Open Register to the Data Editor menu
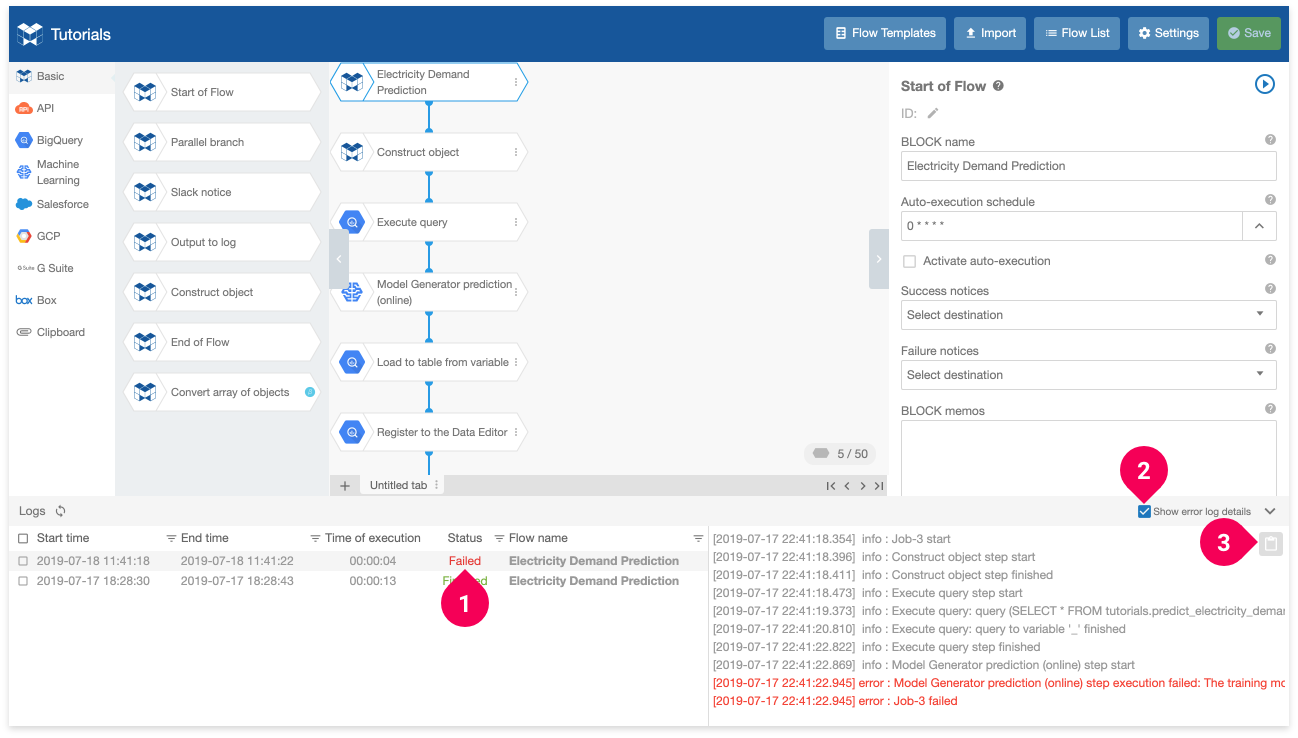Screen dimensions: 1298x738 [516, 432]
